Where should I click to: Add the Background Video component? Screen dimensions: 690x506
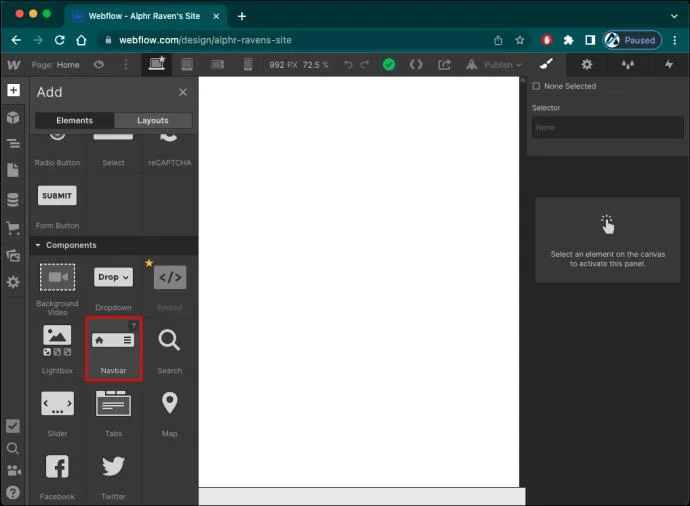[x=57, y=288]
